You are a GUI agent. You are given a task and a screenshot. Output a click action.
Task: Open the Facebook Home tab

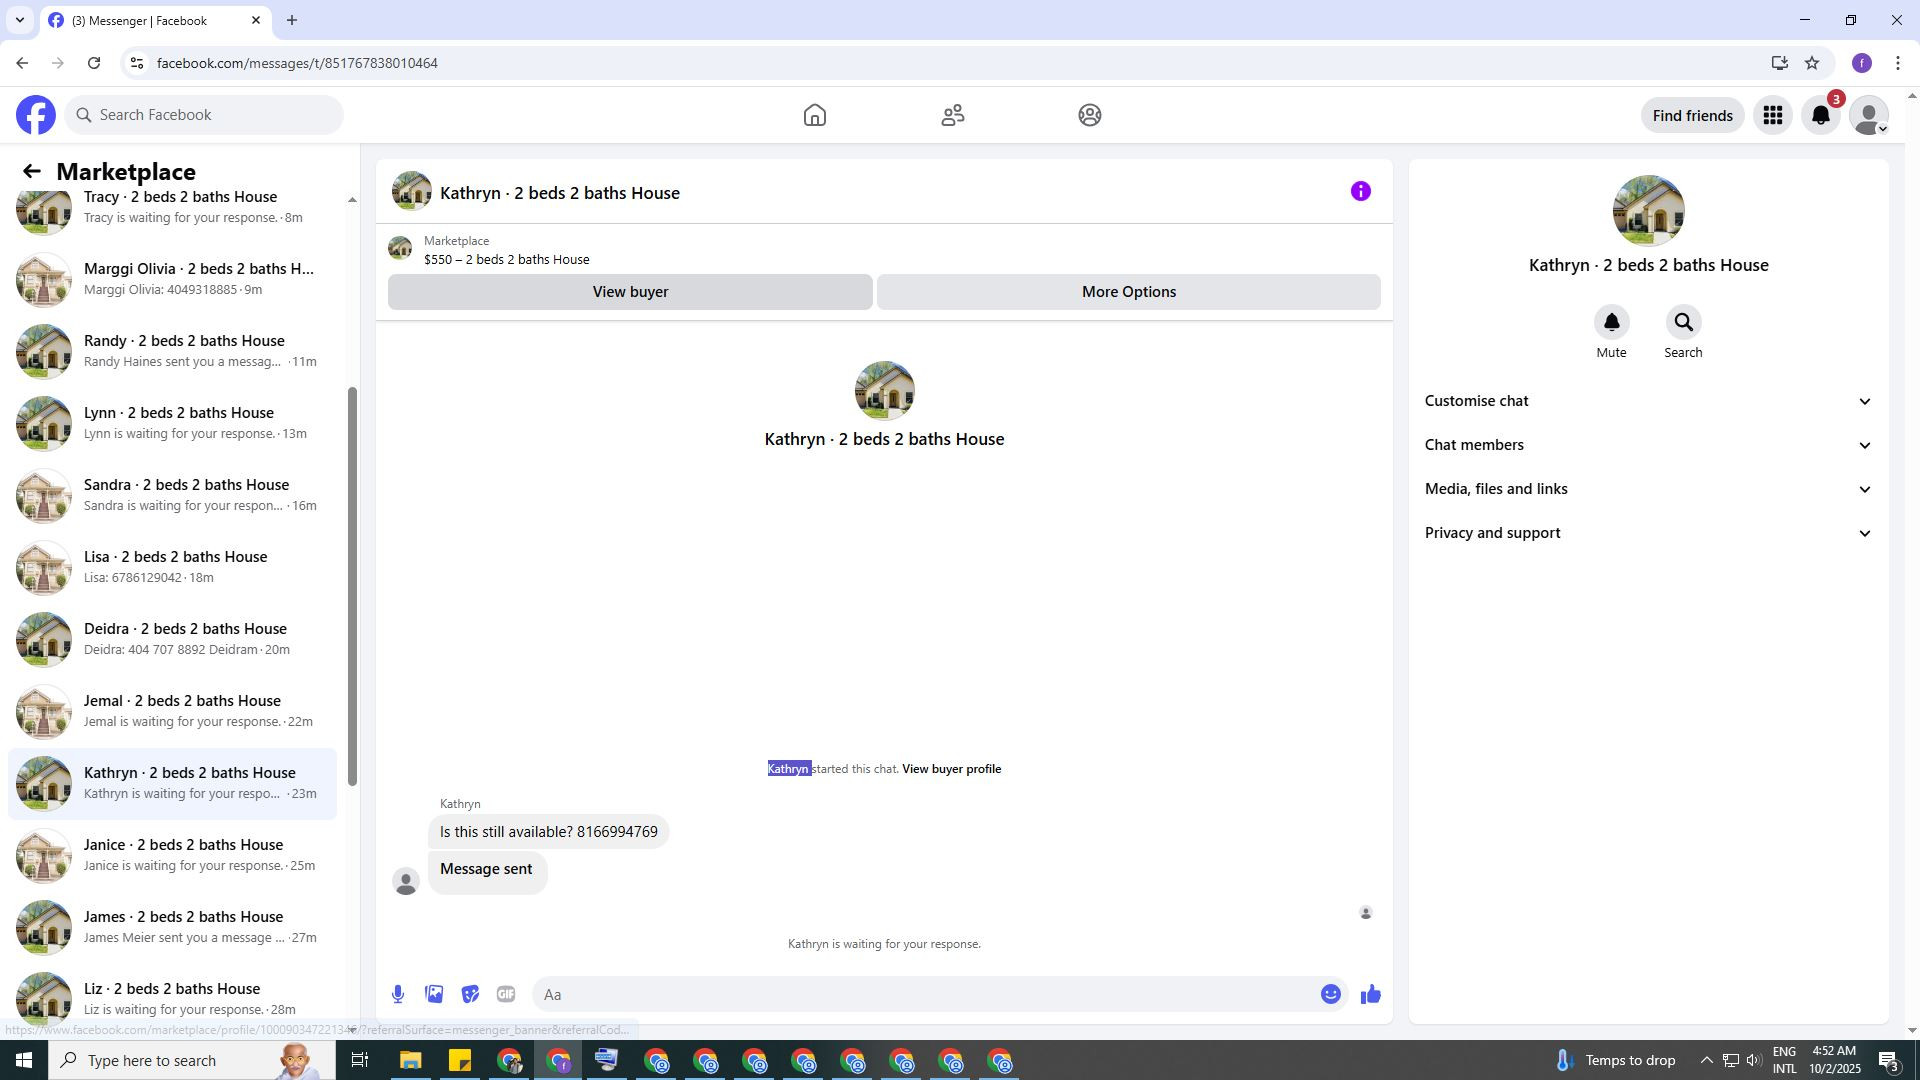click(x=815, y=116)
